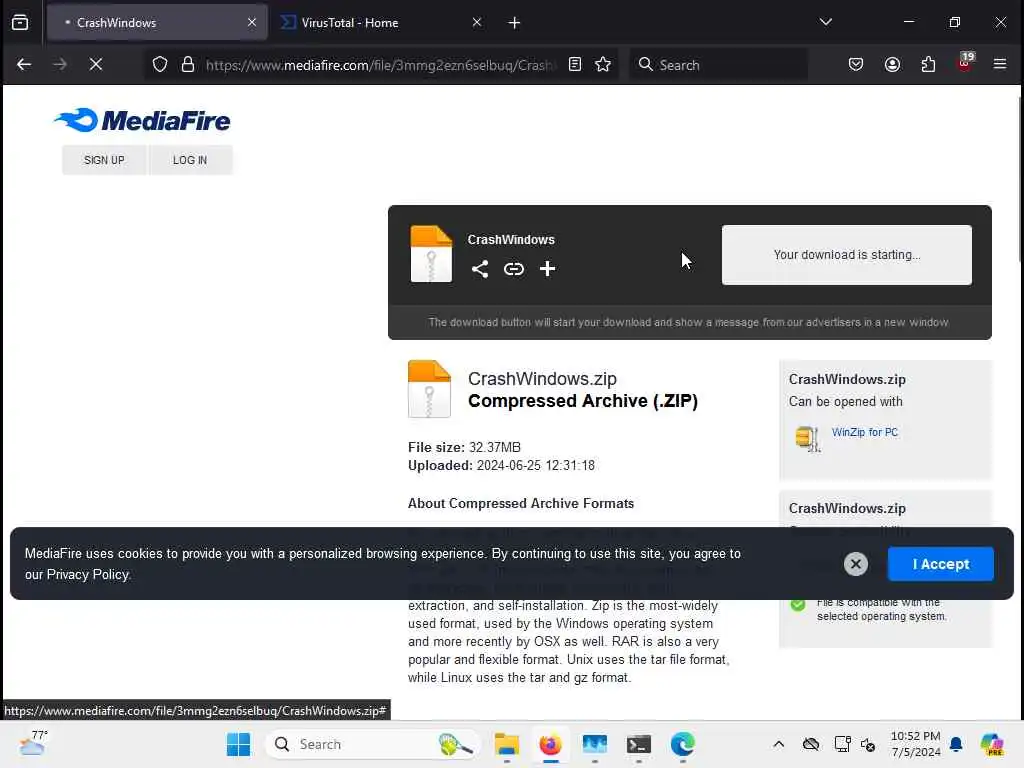Click the Firefox forward arrow
The image size is (1024, 768).
[x=59, y=64]
